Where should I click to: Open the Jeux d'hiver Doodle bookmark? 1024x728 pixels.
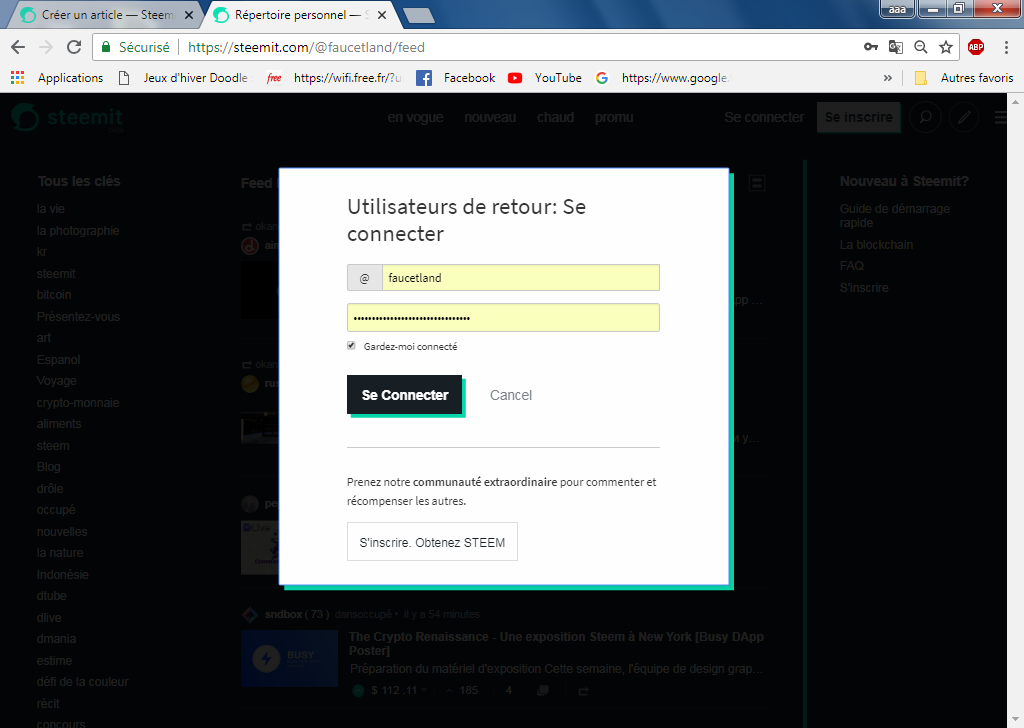[185, 78]
